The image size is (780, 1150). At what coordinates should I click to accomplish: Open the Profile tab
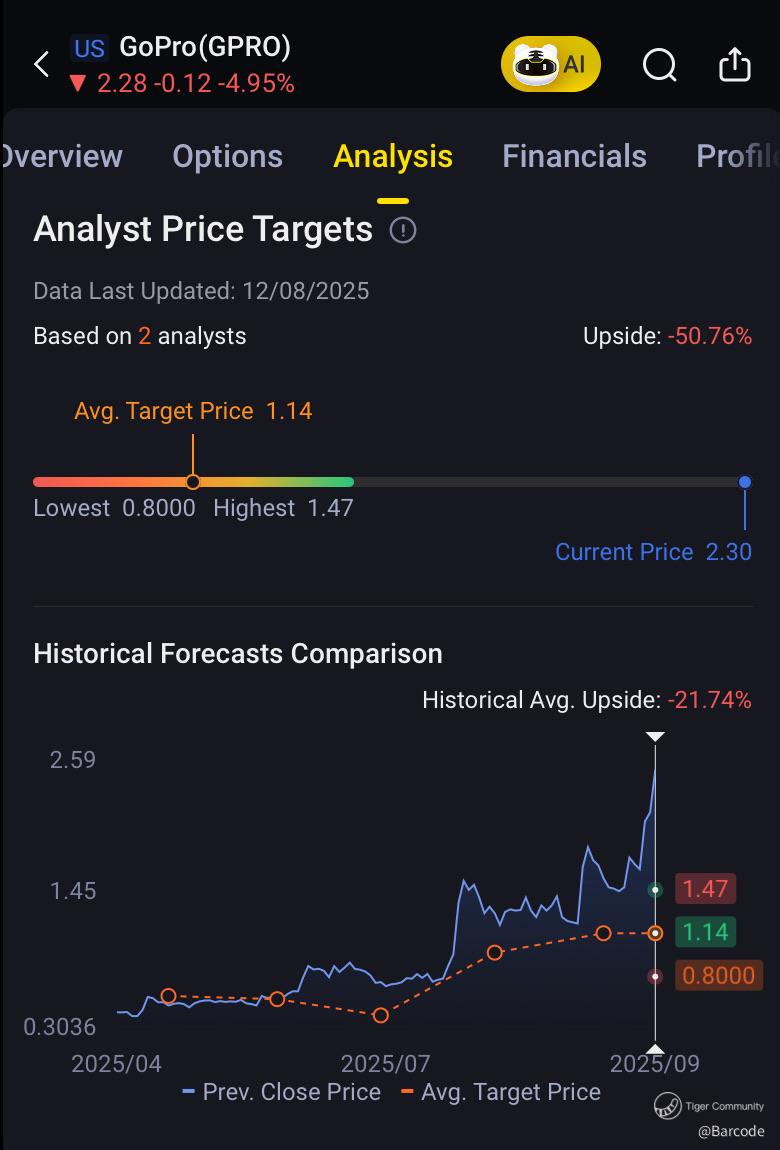click(737, 156)
